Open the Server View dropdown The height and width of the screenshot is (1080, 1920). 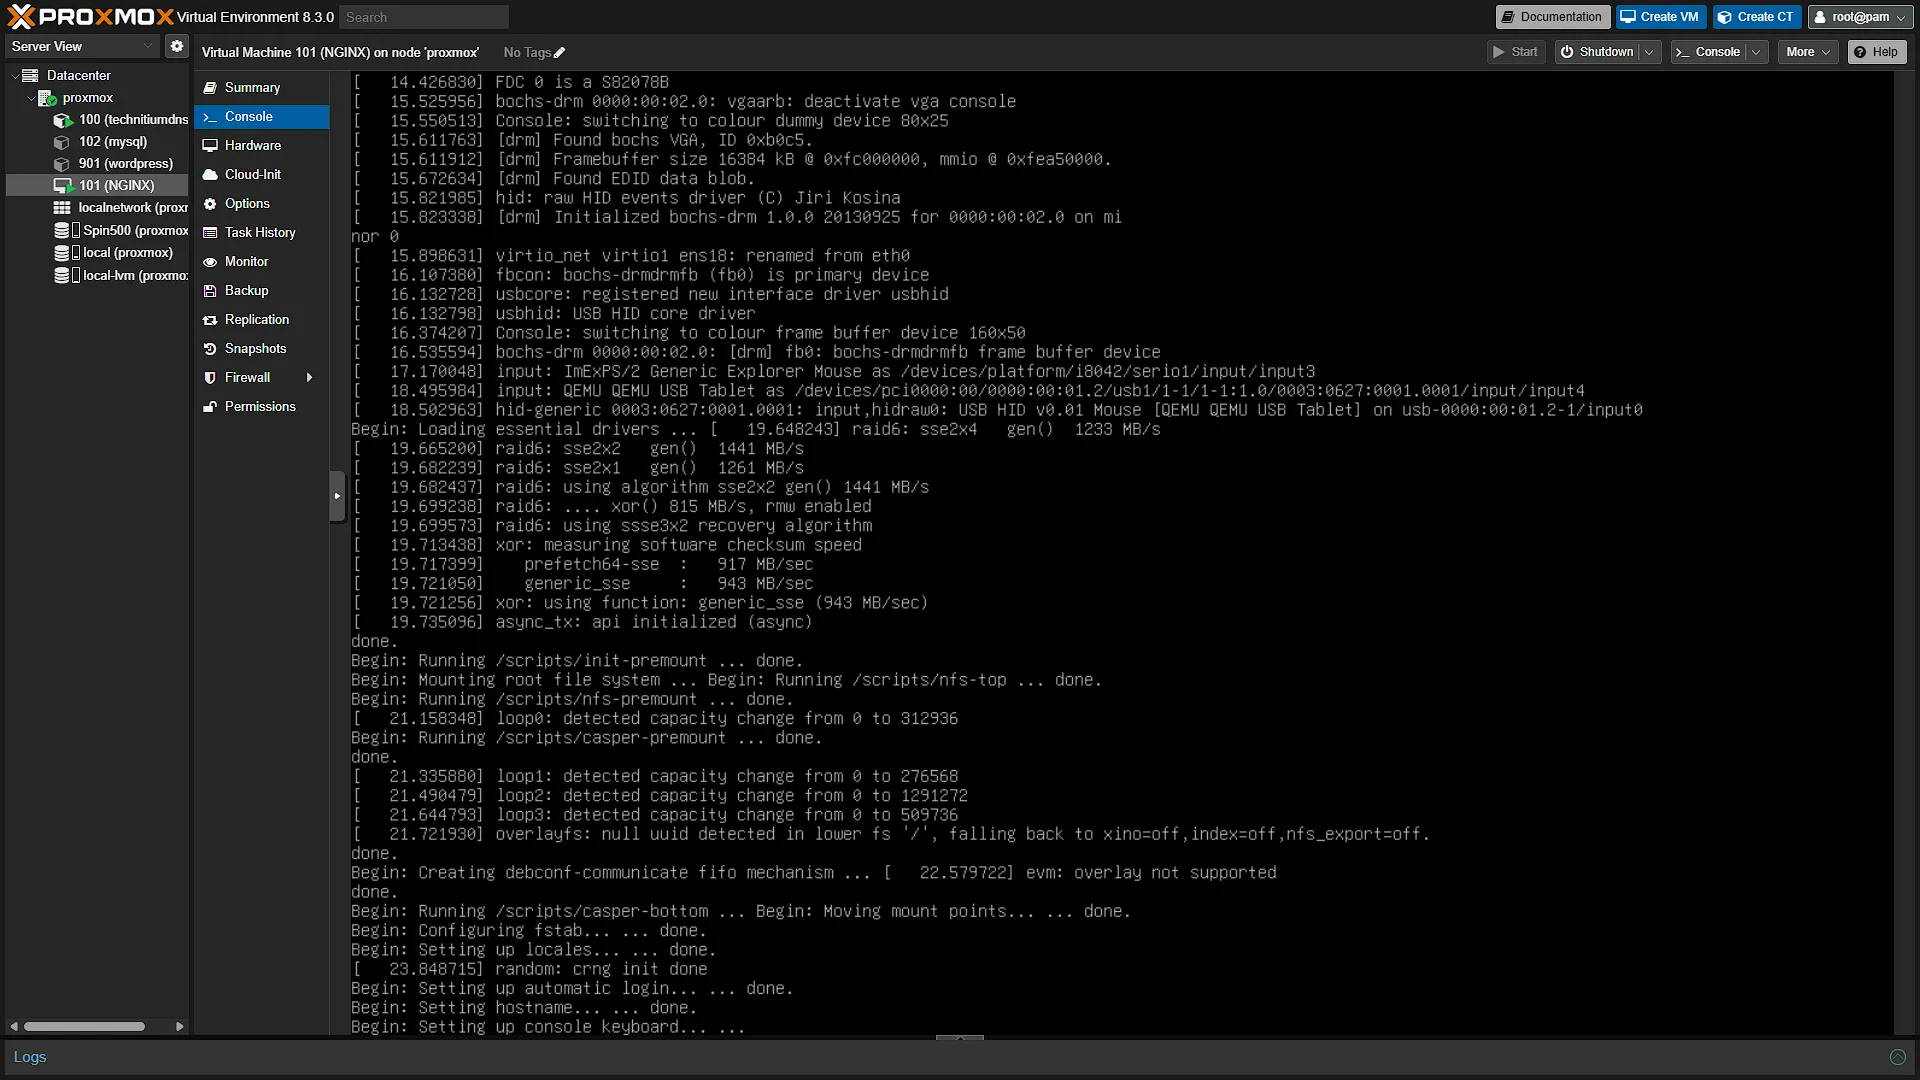click(x=82, y=46)
